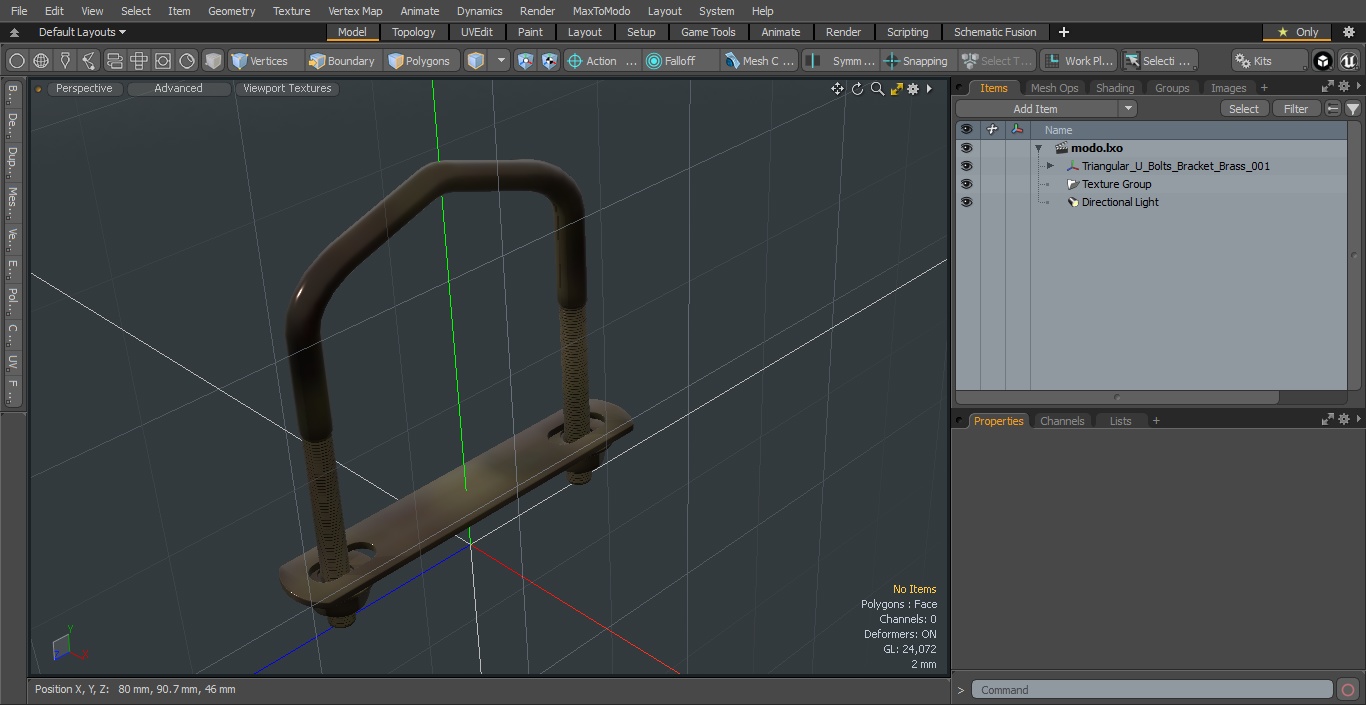The image size is (1366, 705).
Task: Click the unwrapped cross cube icon
Action: click(x=139, y=61)
